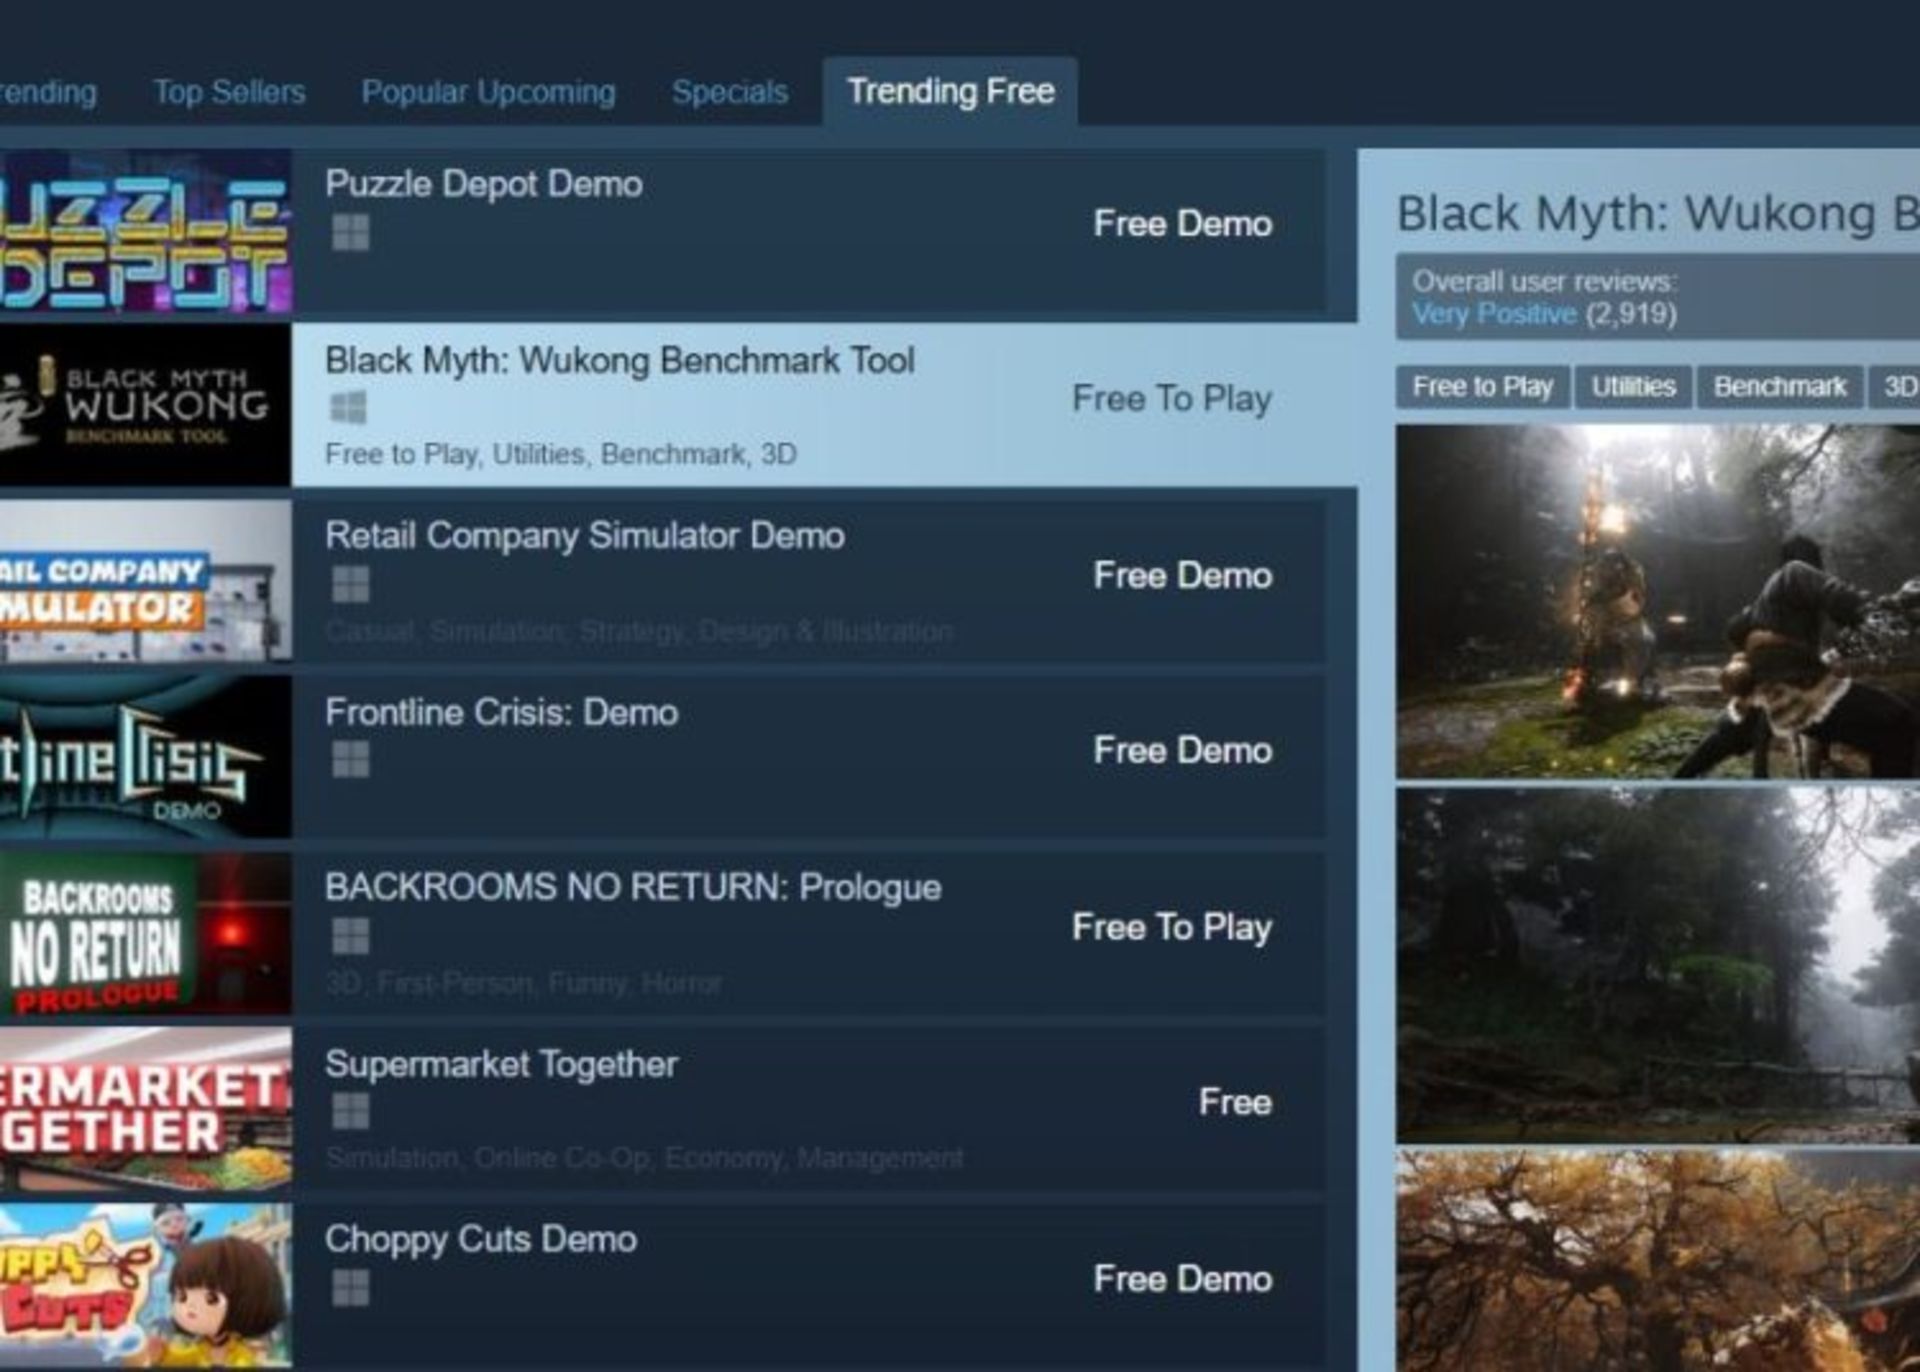1920x1372 pixels.
Task: Click Free Demo price on Choppy Cuts row
Action: [1183, 1279]
